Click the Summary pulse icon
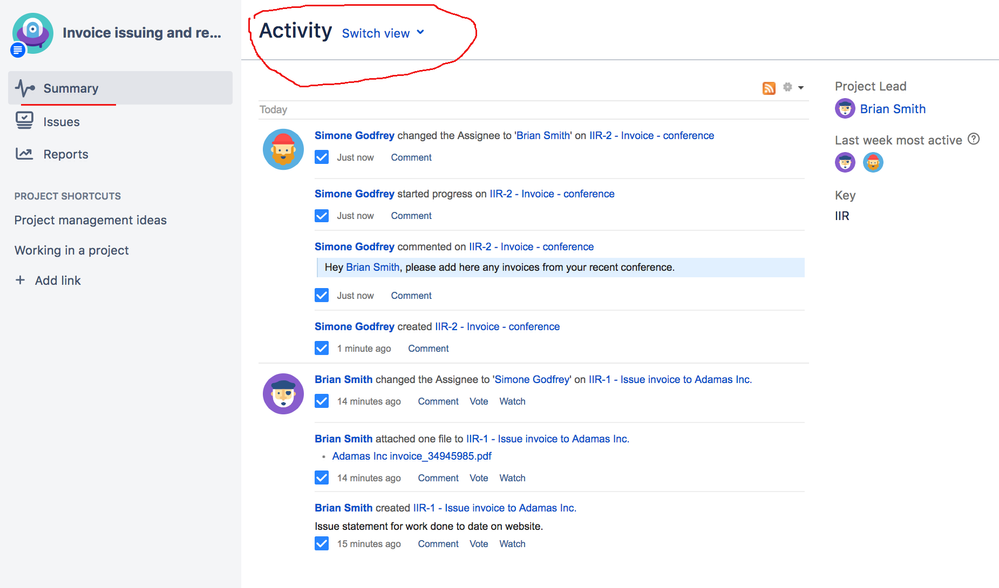The image size is (999, 588). [25, 88]
